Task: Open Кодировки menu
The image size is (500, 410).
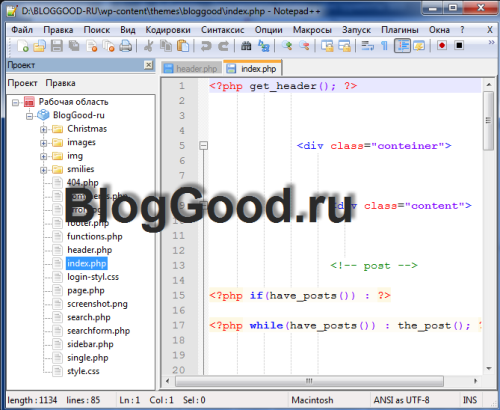Action: click(x=168, y=30)
